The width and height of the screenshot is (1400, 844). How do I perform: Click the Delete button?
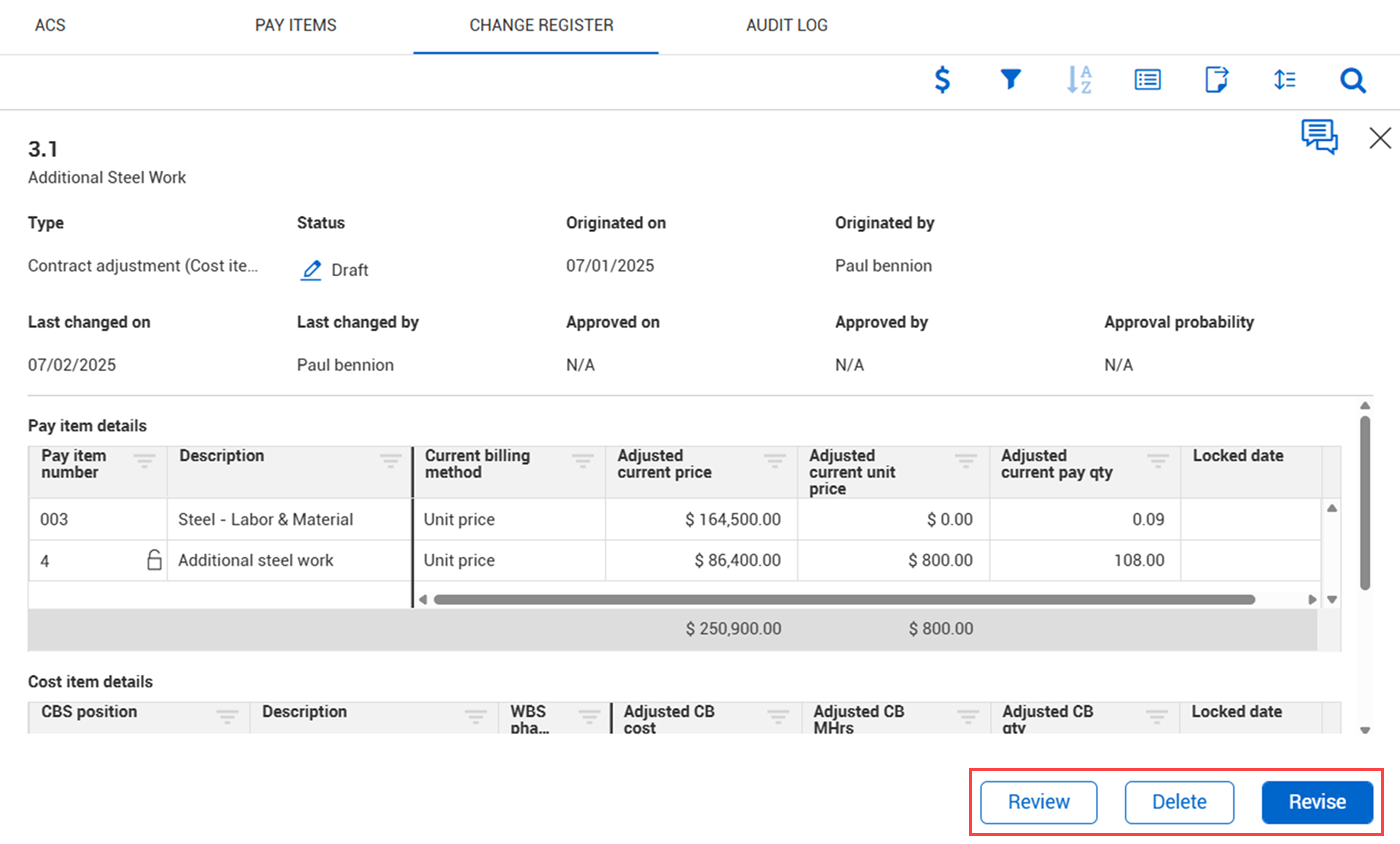tap(1179, 802)
